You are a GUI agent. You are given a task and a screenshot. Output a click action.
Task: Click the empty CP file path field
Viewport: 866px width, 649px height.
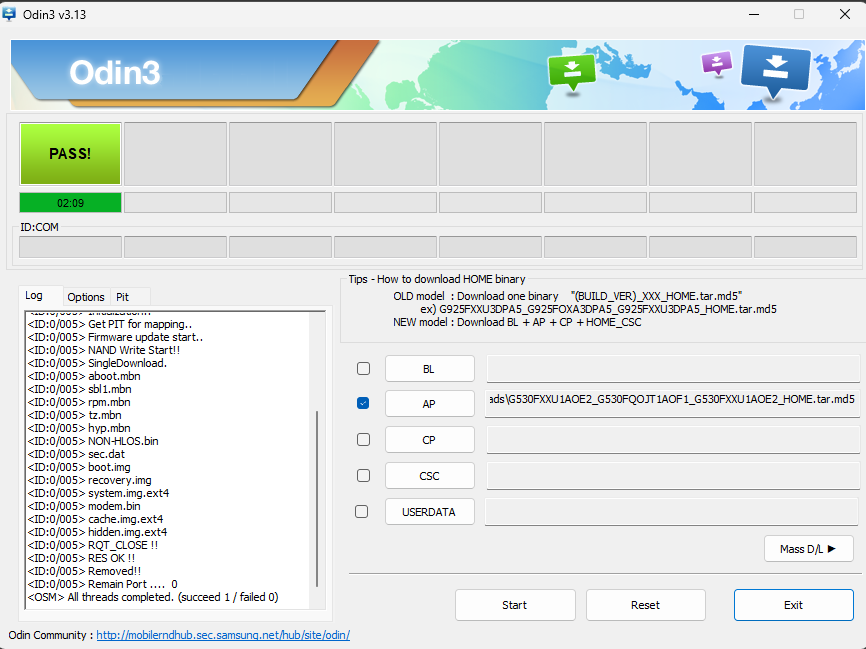point(673,440)
